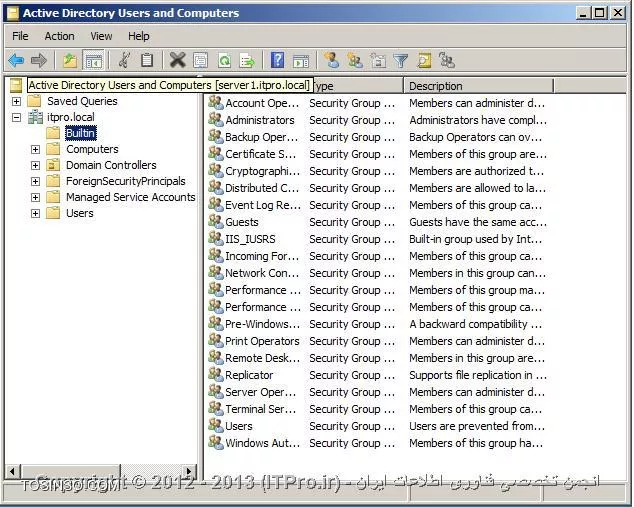This screenshot has height=507, width=634.
Task: Sort by the Description column header
Action: (478, 86)
